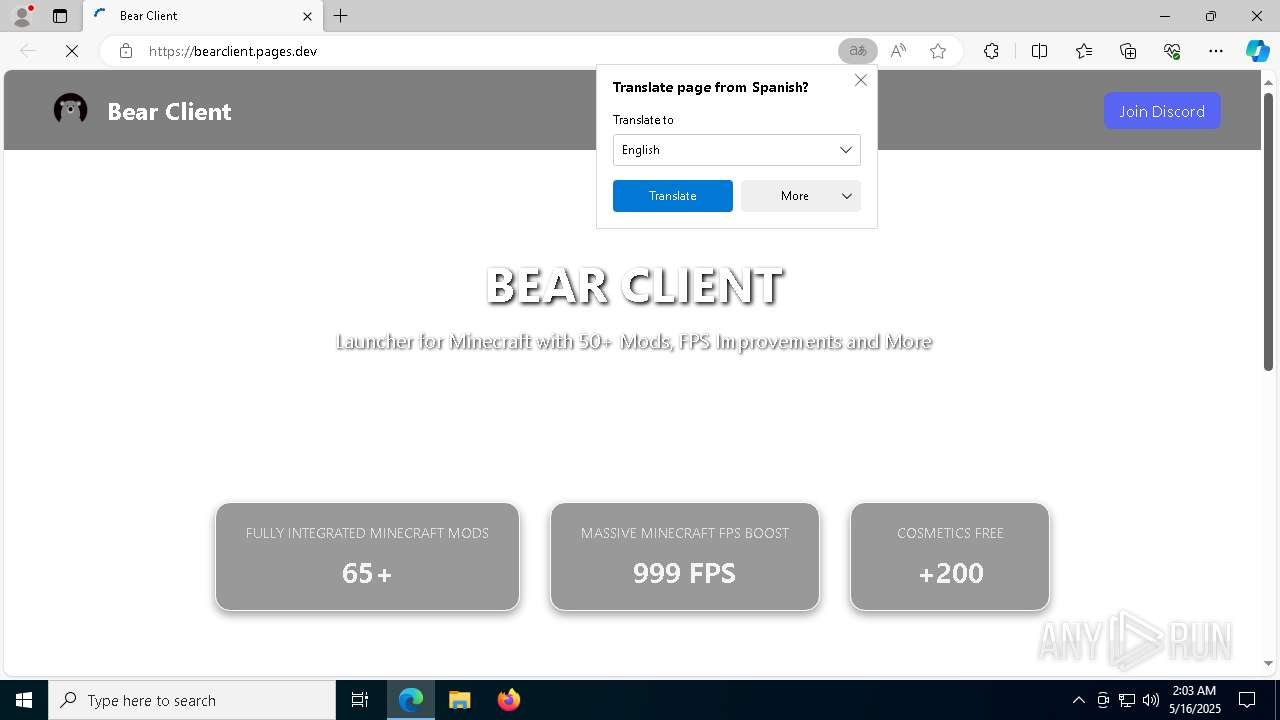Start Read aloud from address bar

[898, 51]
